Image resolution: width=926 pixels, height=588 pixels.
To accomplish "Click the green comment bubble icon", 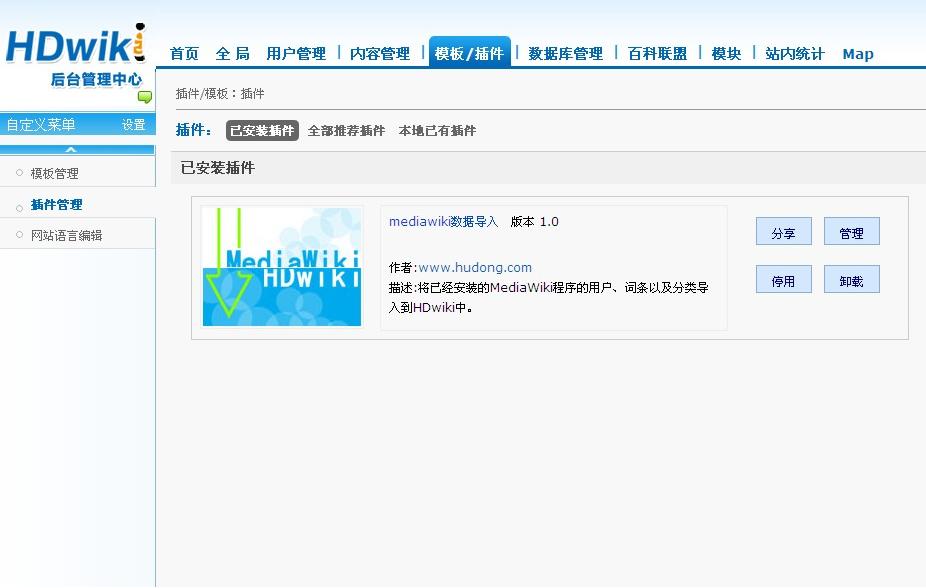I will 145,97.
